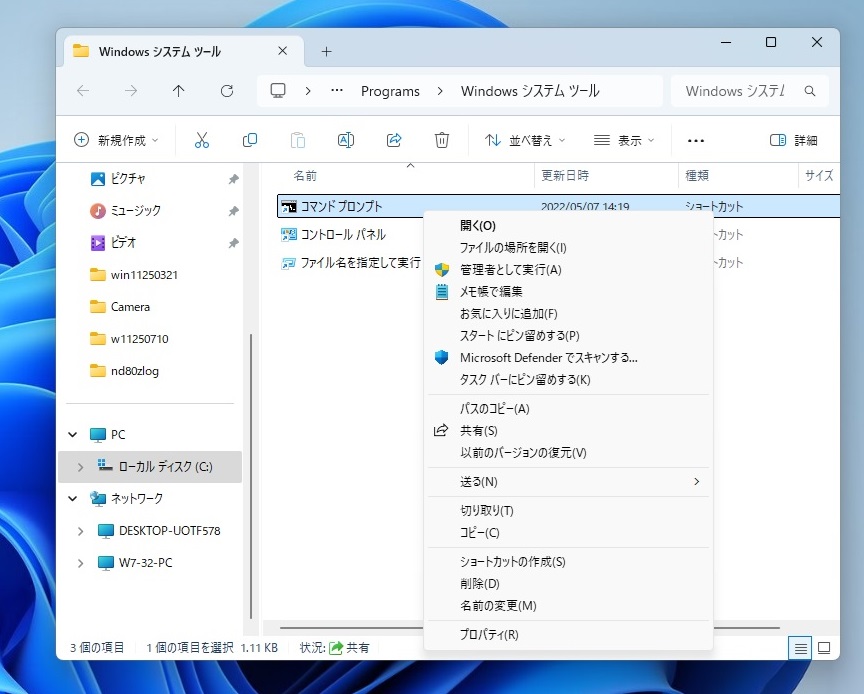
Task: Open the See more three-dots toolbar menu
Action: click(x=696, y=141)
